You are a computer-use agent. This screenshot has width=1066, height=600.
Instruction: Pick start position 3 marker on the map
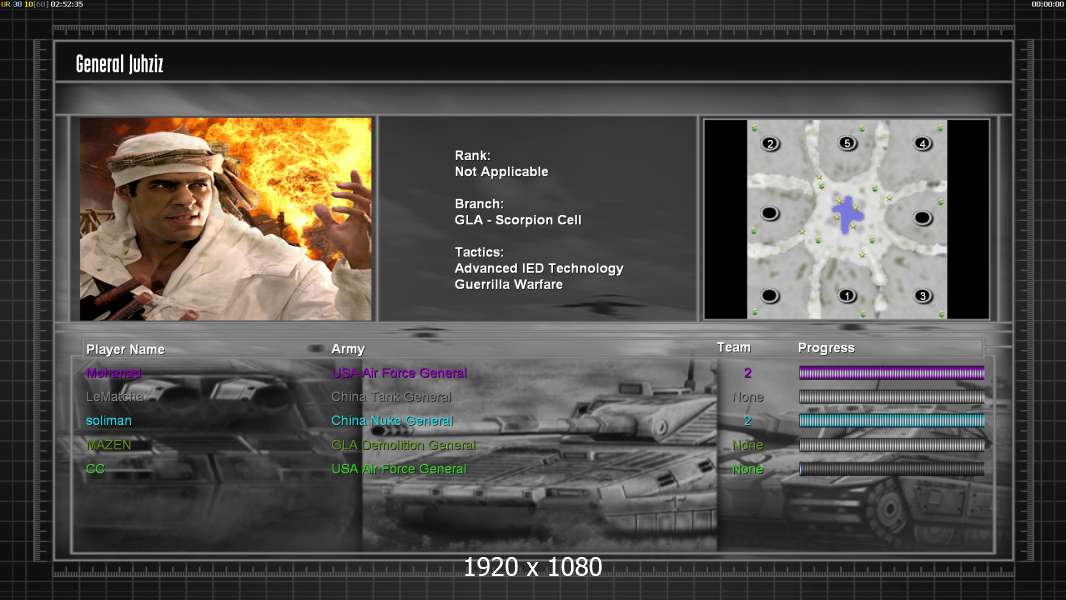pyautogui.click(x=923, y=295)
